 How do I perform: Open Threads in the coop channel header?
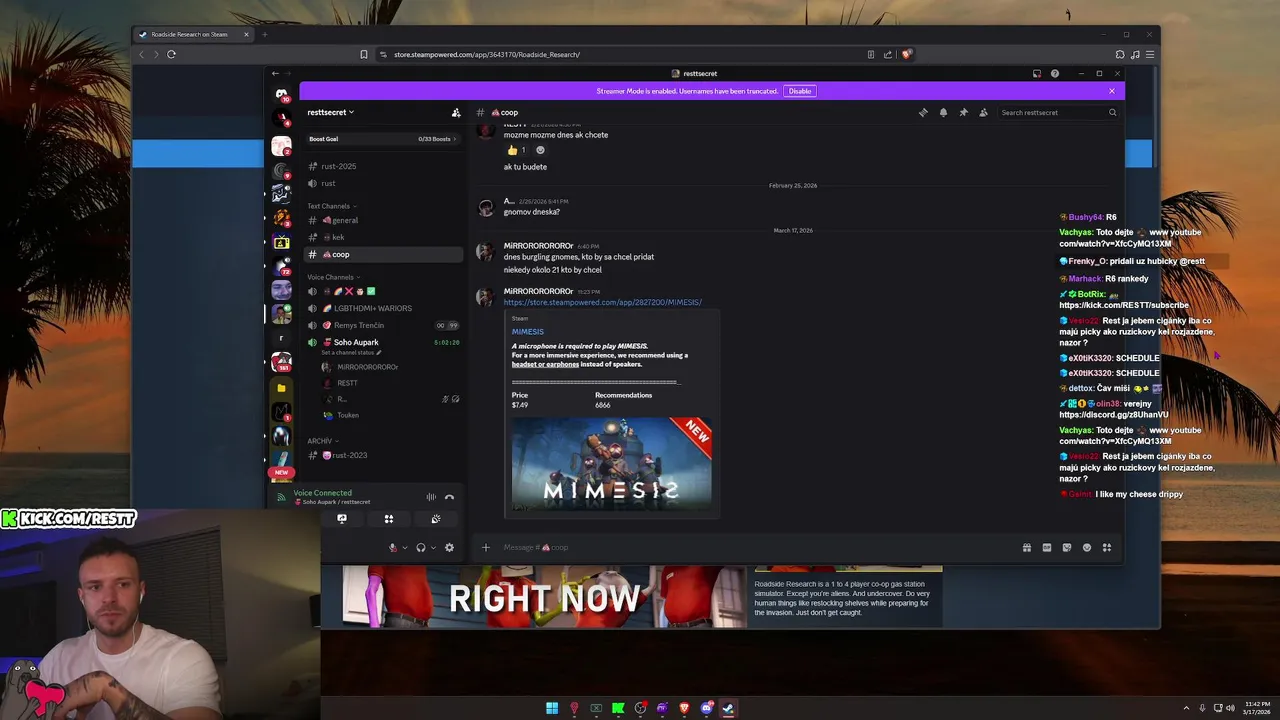(x=923, y=112)
